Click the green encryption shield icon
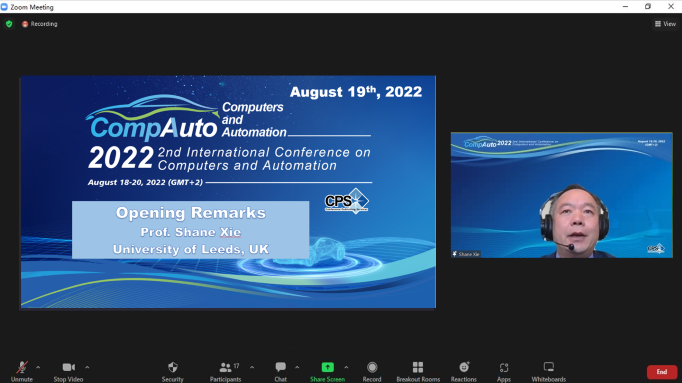The height and width of the screenshot is (383, 682). click(9, 24)
